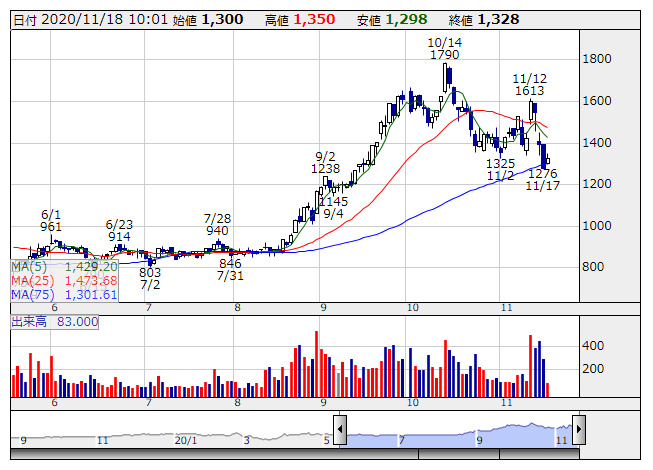Click month 10 on volume chart axis
This screenshot has height=470, width=653.
pos(412,403)
